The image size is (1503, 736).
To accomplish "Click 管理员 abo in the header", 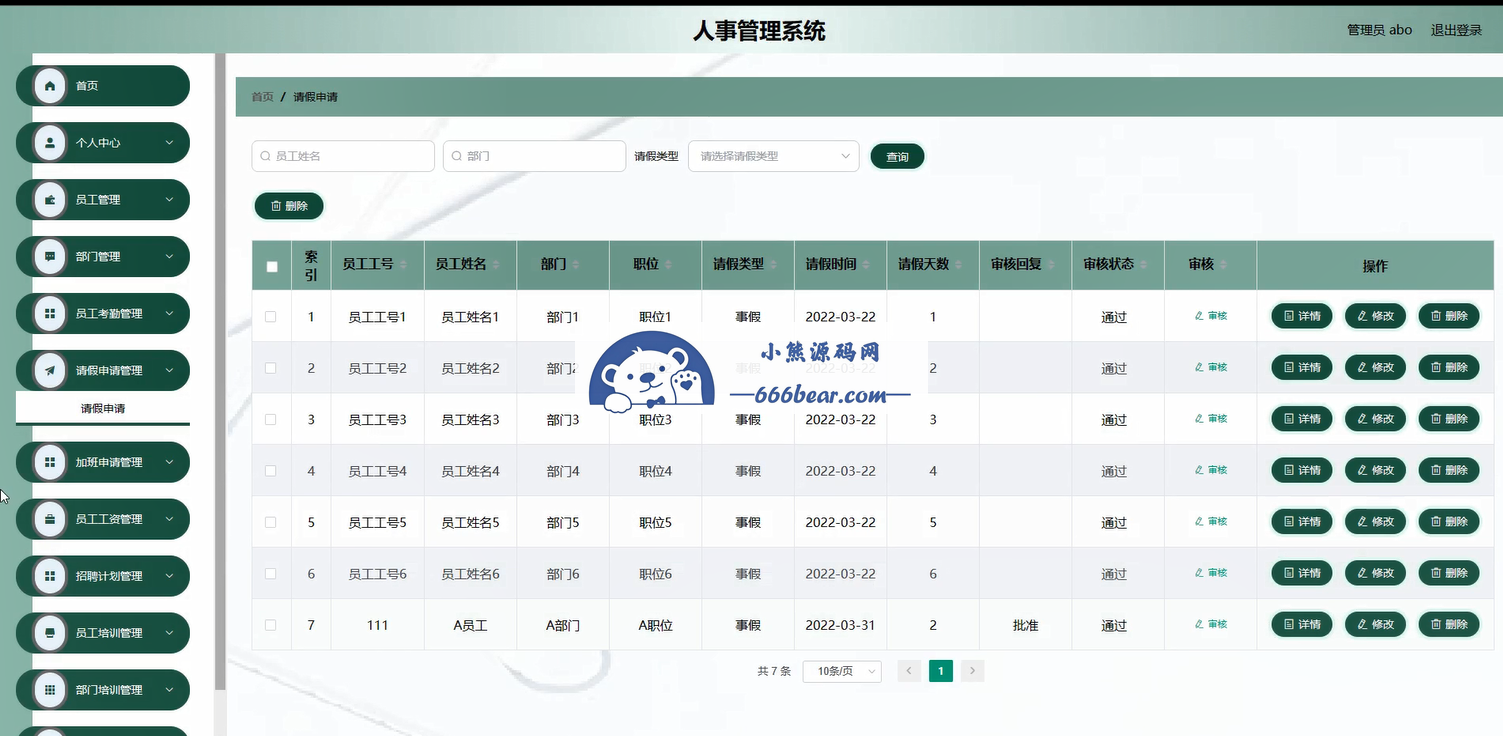I will click(1379, 30).
